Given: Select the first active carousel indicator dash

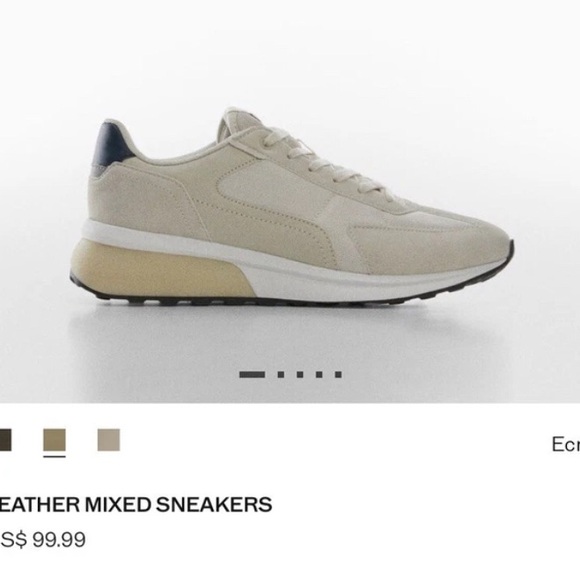Looking at the screenshot, I should pos(252,374).
